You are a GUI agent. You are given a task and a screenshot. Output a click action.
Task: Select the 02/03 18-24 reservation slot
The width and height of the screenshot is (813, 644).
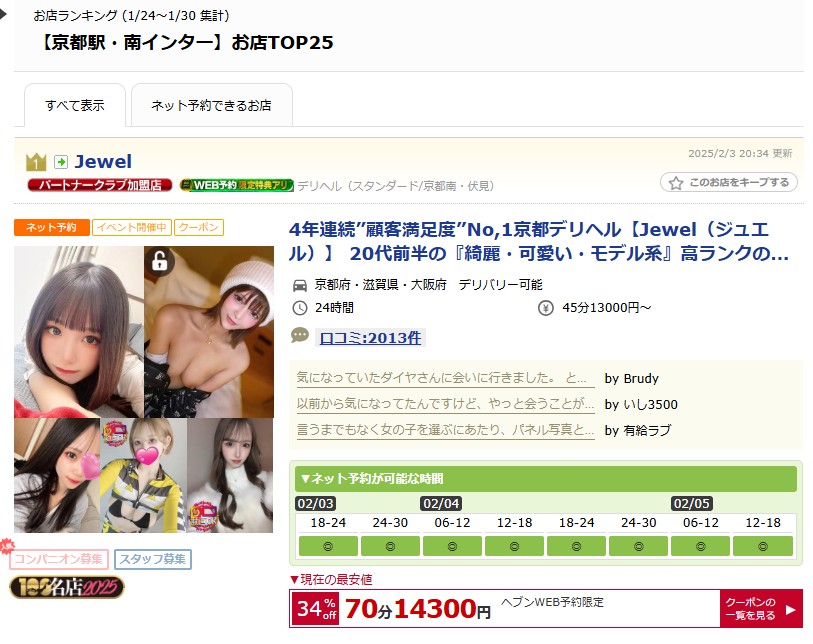click(x=328, y=546)
